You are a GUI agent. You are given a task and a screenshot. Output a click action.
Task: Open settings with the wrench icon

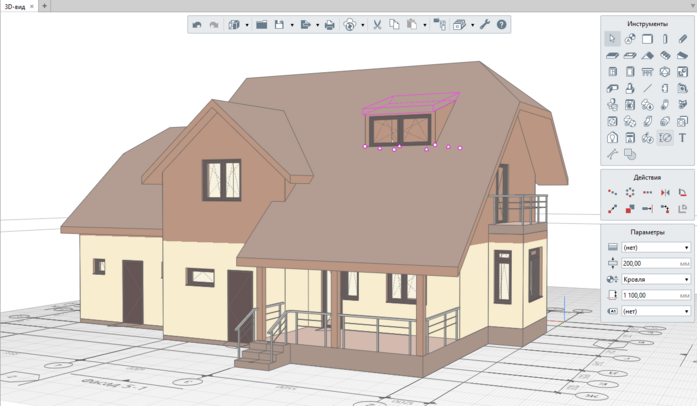point(485,25)
